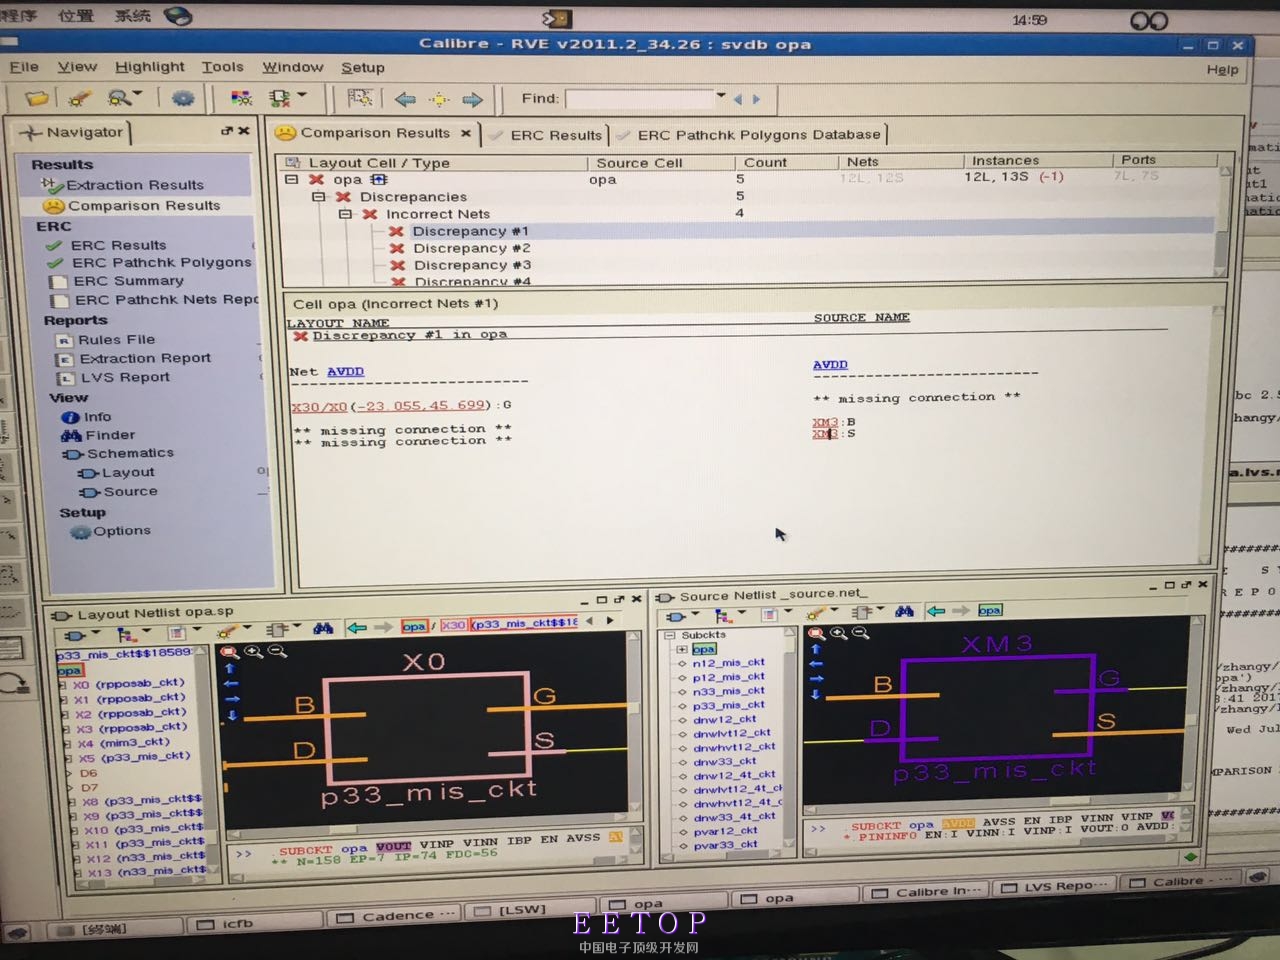Click the AVDD net link under Layout Name
The height and width of the screenshot is (960, 1280).
pos(345,372)
